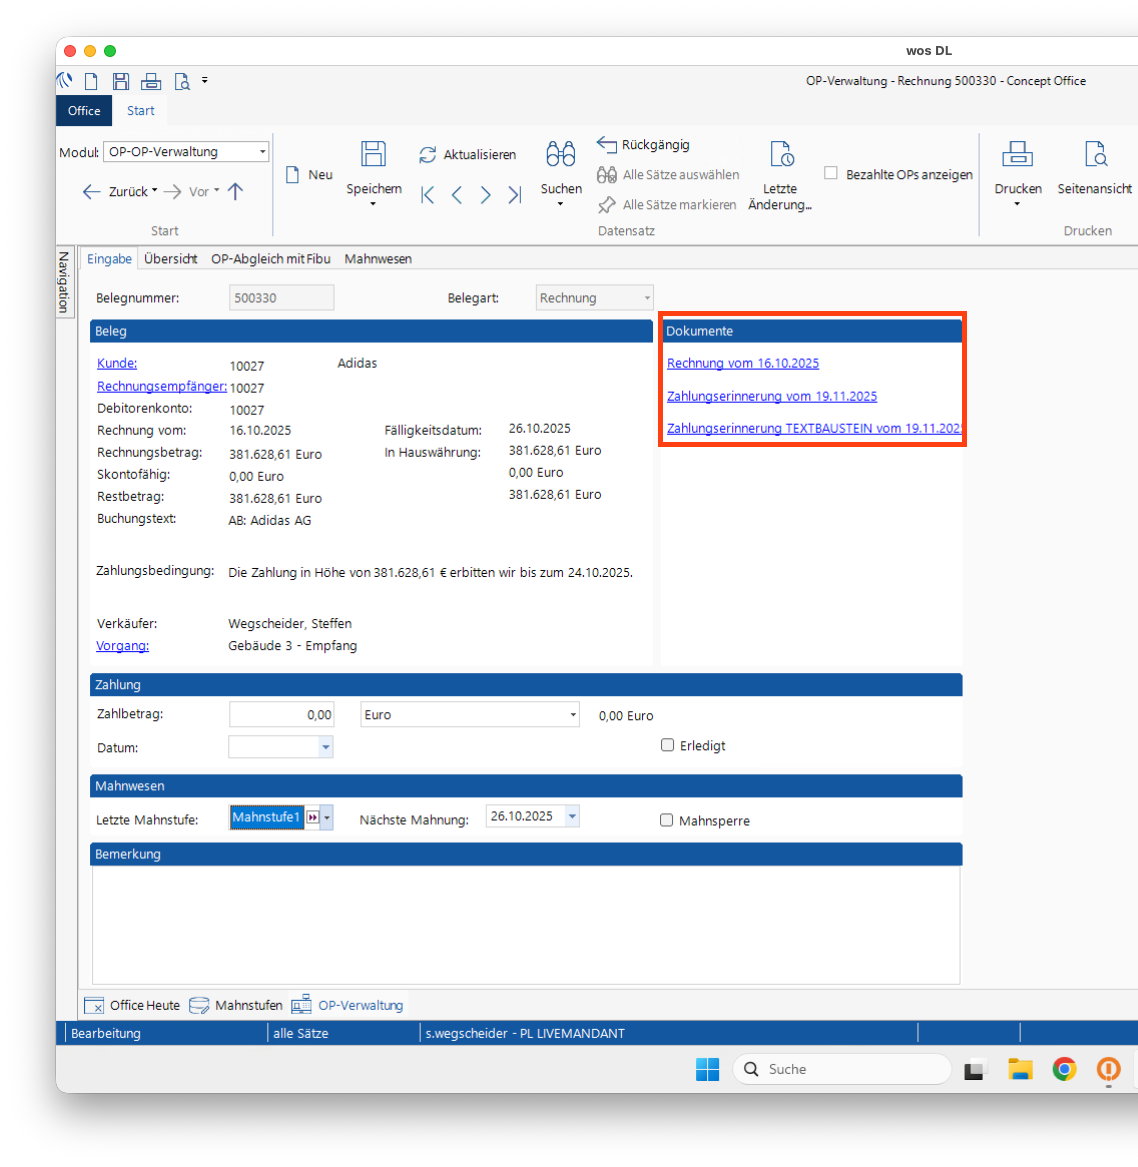Expand the Modul OP-OP-Verwaltung dropdown

(x=263, y=152)
